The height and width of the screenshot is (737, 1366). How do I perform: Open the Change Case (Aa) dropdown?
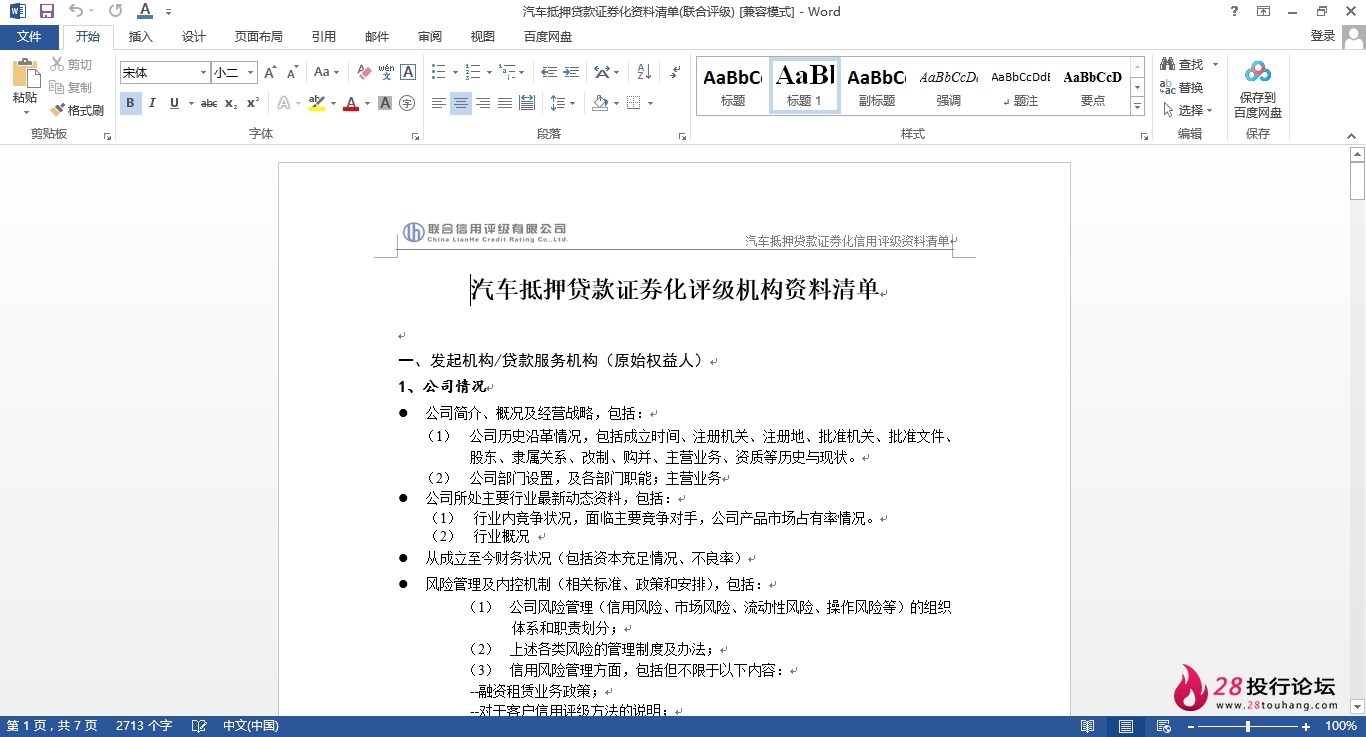point(326,72)
